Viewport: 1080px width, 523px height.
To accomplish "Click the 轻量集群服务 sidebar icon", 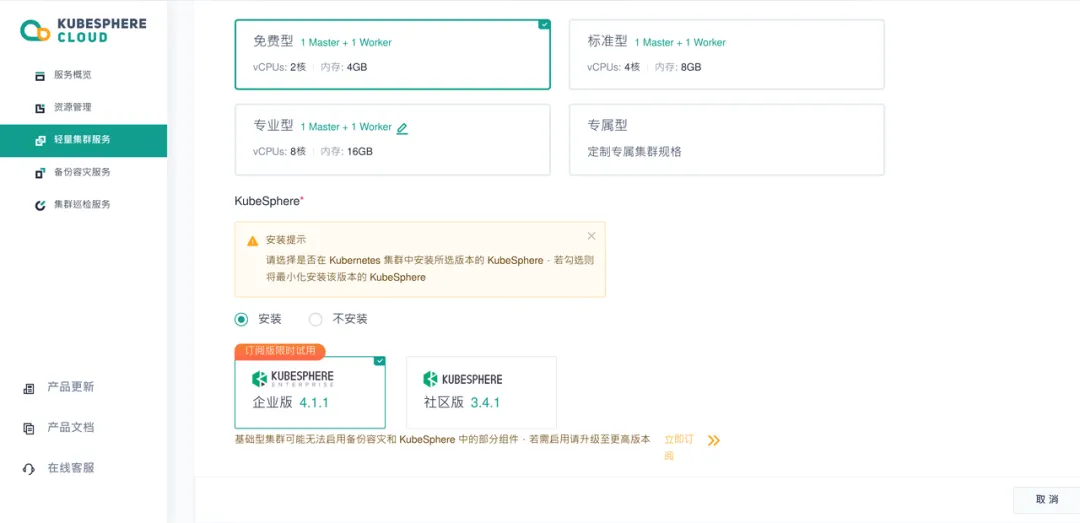I will click(x=40, y=140).
